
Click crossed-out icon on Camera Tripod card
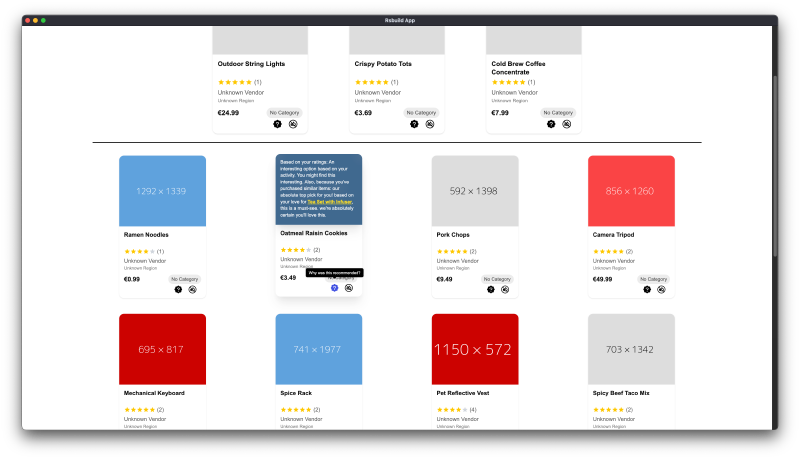662,289
